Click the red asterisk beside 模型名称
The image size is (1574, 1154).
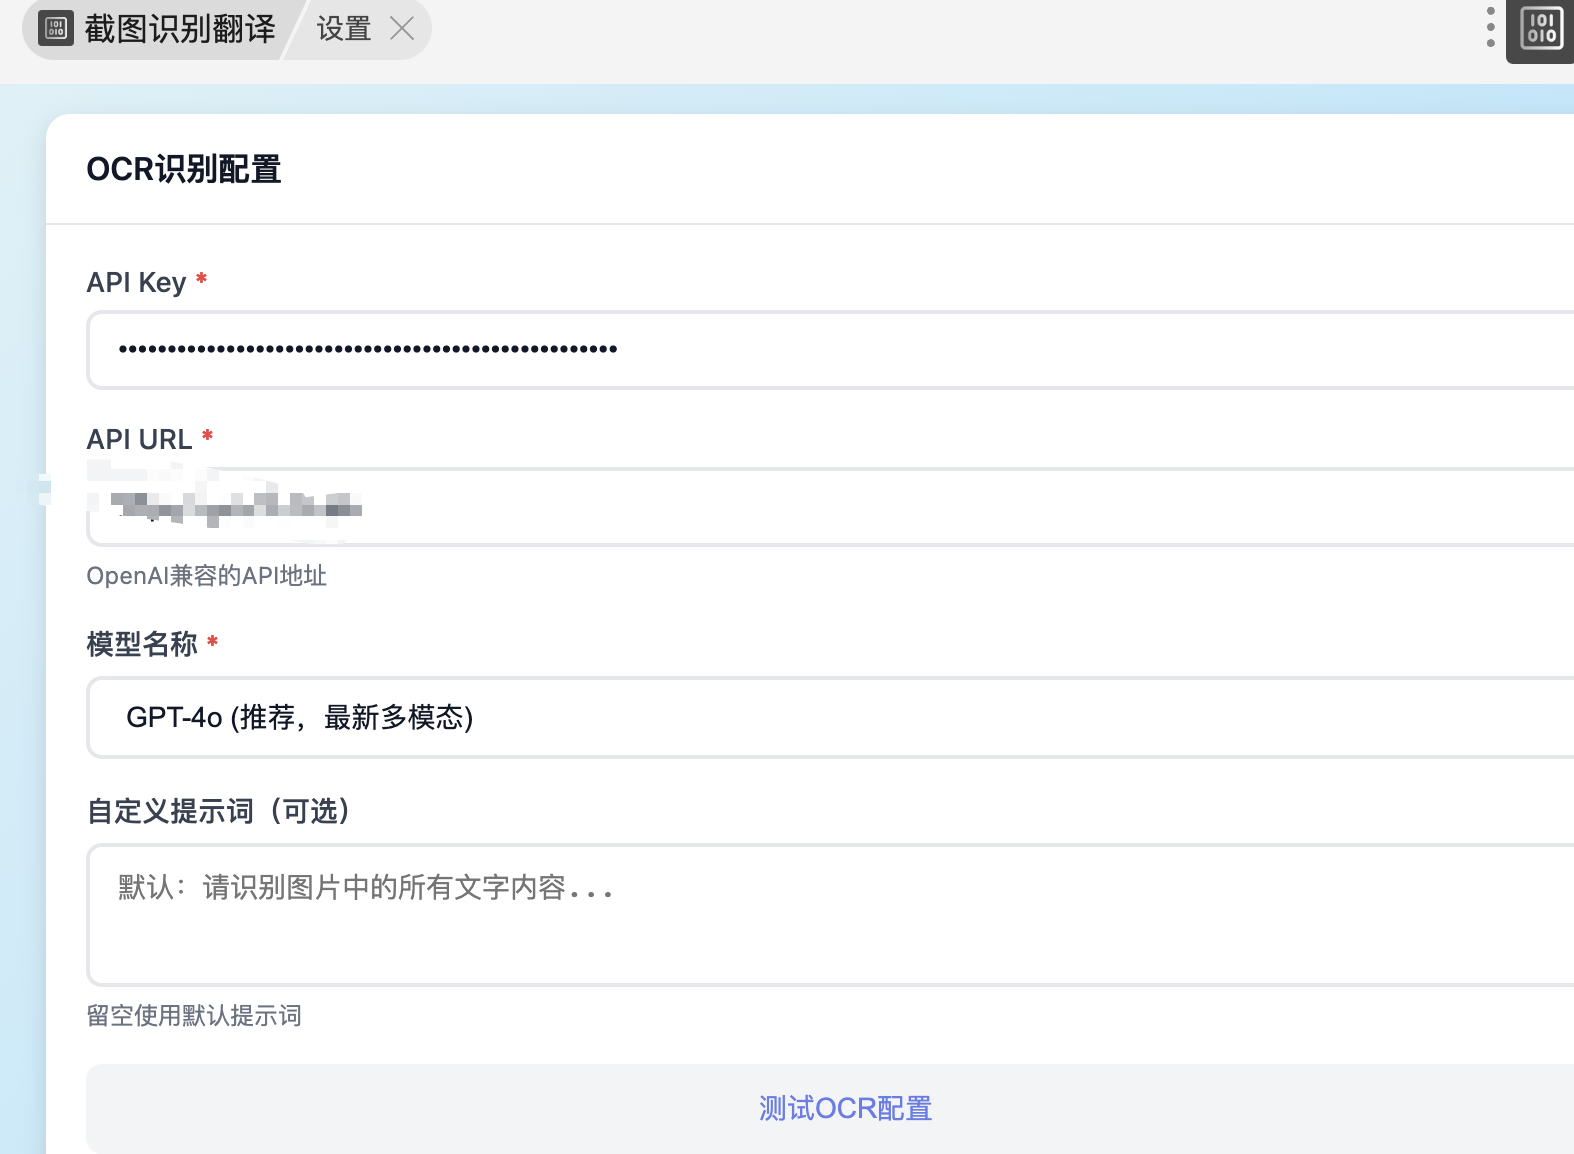pos(212,641)
